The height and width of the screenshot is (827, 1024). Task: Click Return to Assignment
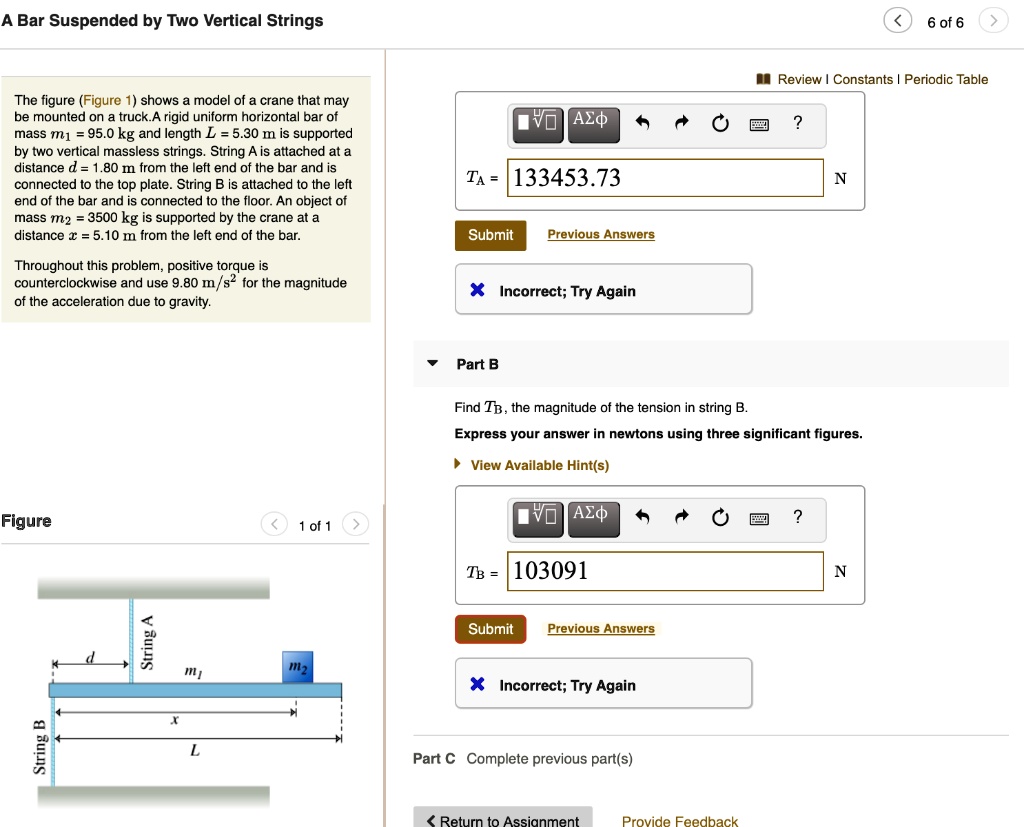point(503,819)
